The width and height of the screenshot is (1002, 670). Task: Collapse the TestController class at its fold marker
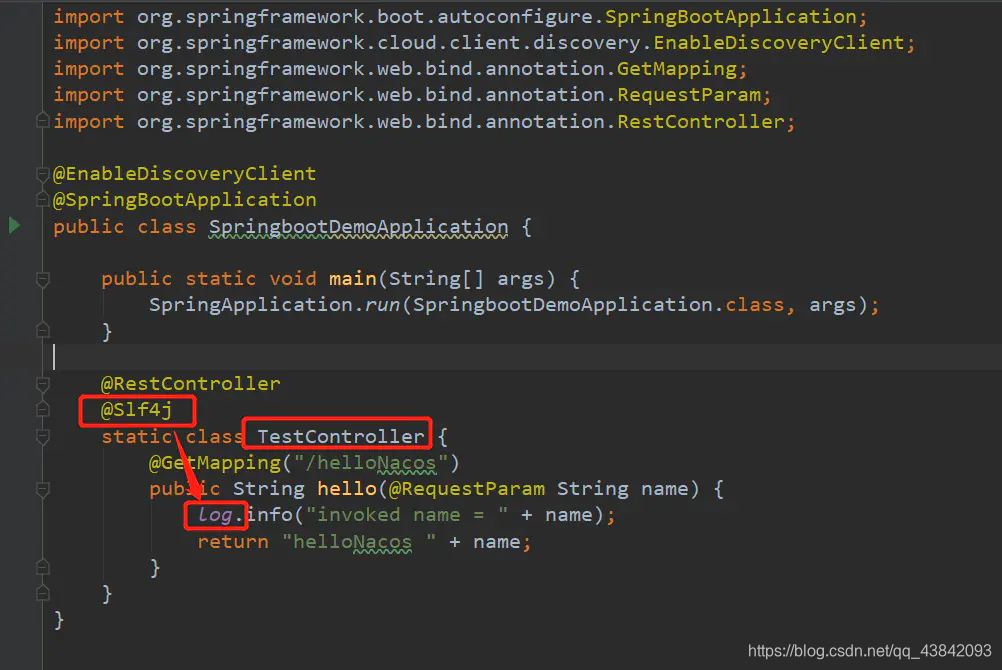[43, 437]
